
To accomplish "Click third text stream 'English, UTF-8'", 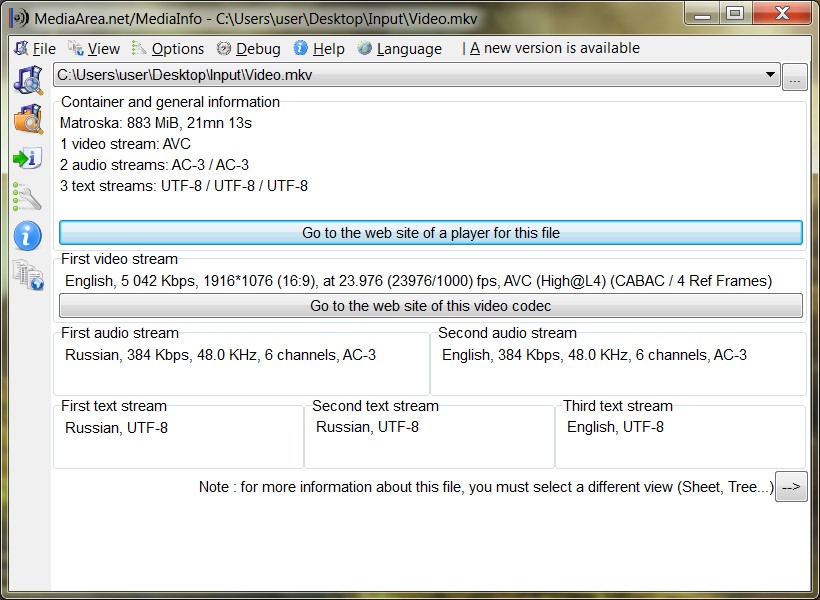I will (615, 427).
